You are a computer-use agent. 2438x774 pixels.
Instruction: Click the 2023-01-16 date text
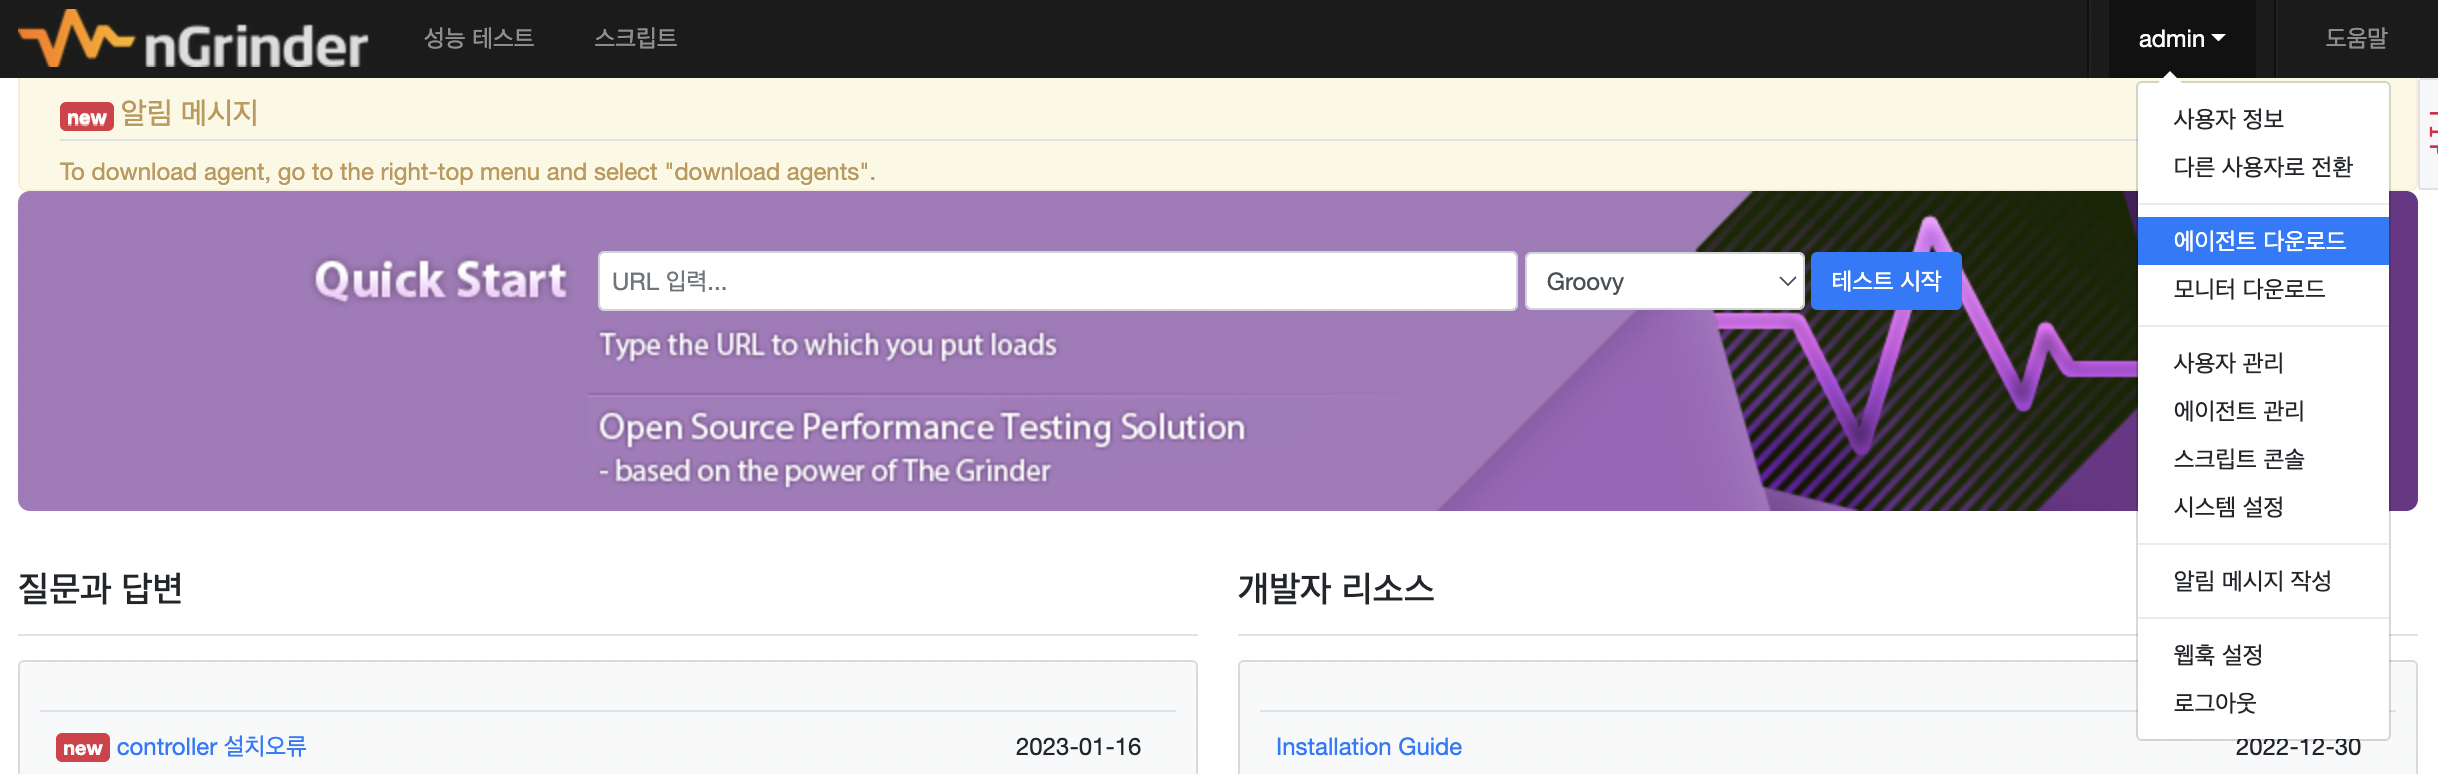tap(1078, 747)
